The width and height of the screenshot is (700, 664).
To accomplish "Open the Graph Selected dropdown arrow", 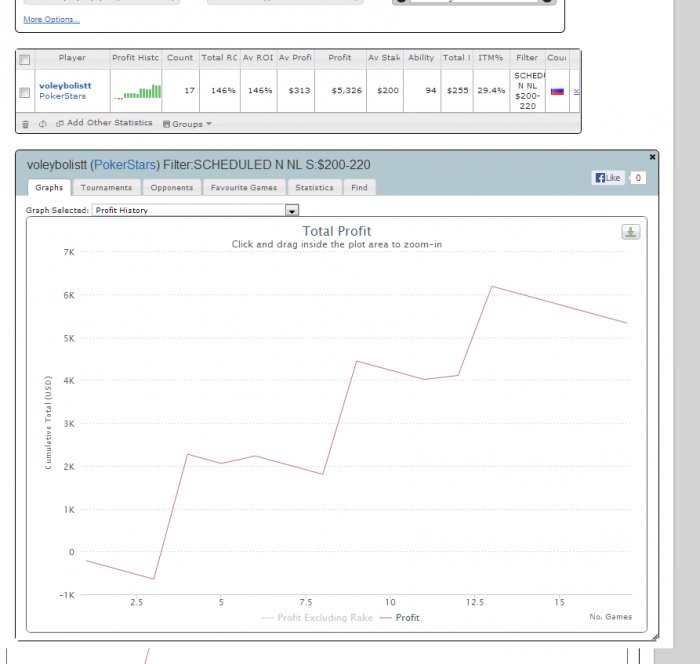I will tap(292, 210).
